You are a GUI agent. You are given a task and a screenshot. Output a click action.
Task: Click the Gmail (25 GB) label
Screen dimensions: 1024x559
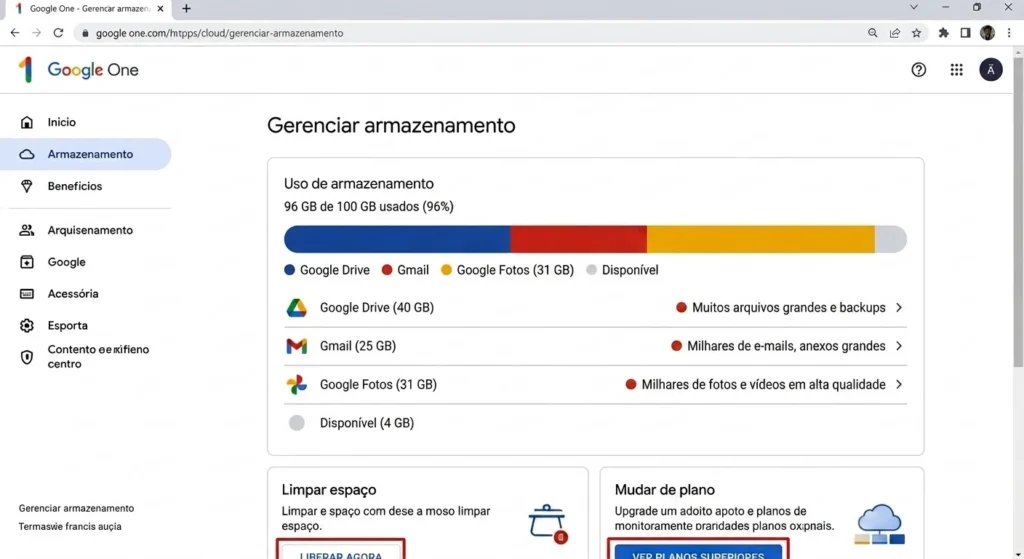click(x=358, y=346)
